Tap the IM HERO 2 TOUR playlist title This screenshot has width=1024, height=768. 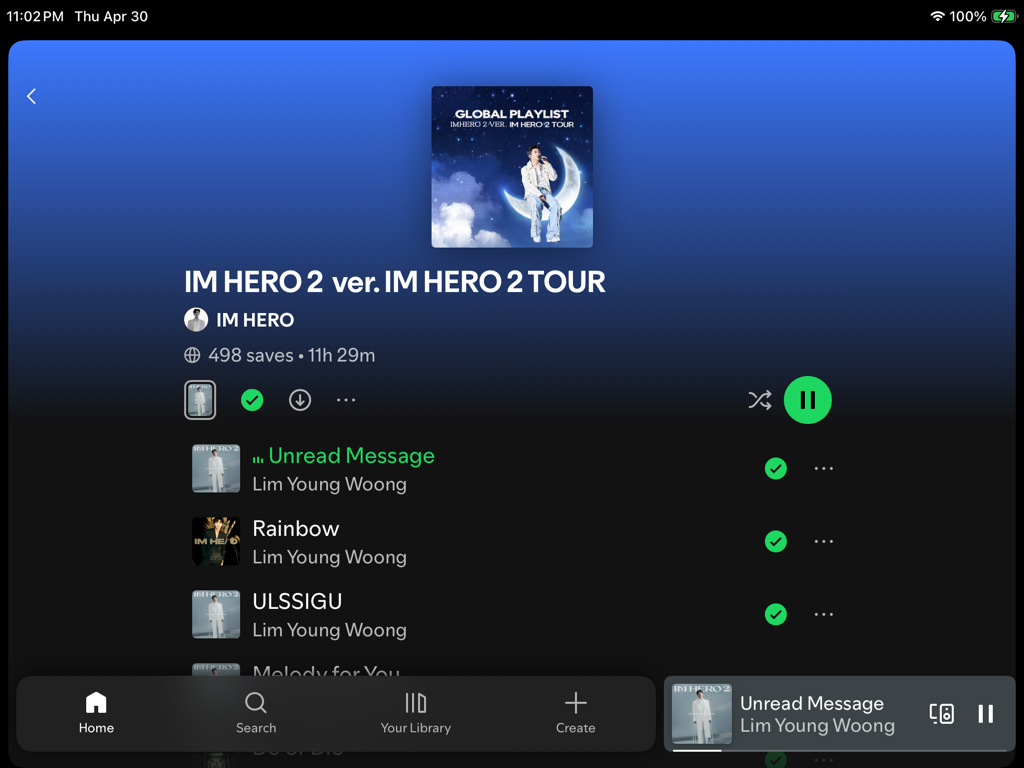[x=395, y=282]
